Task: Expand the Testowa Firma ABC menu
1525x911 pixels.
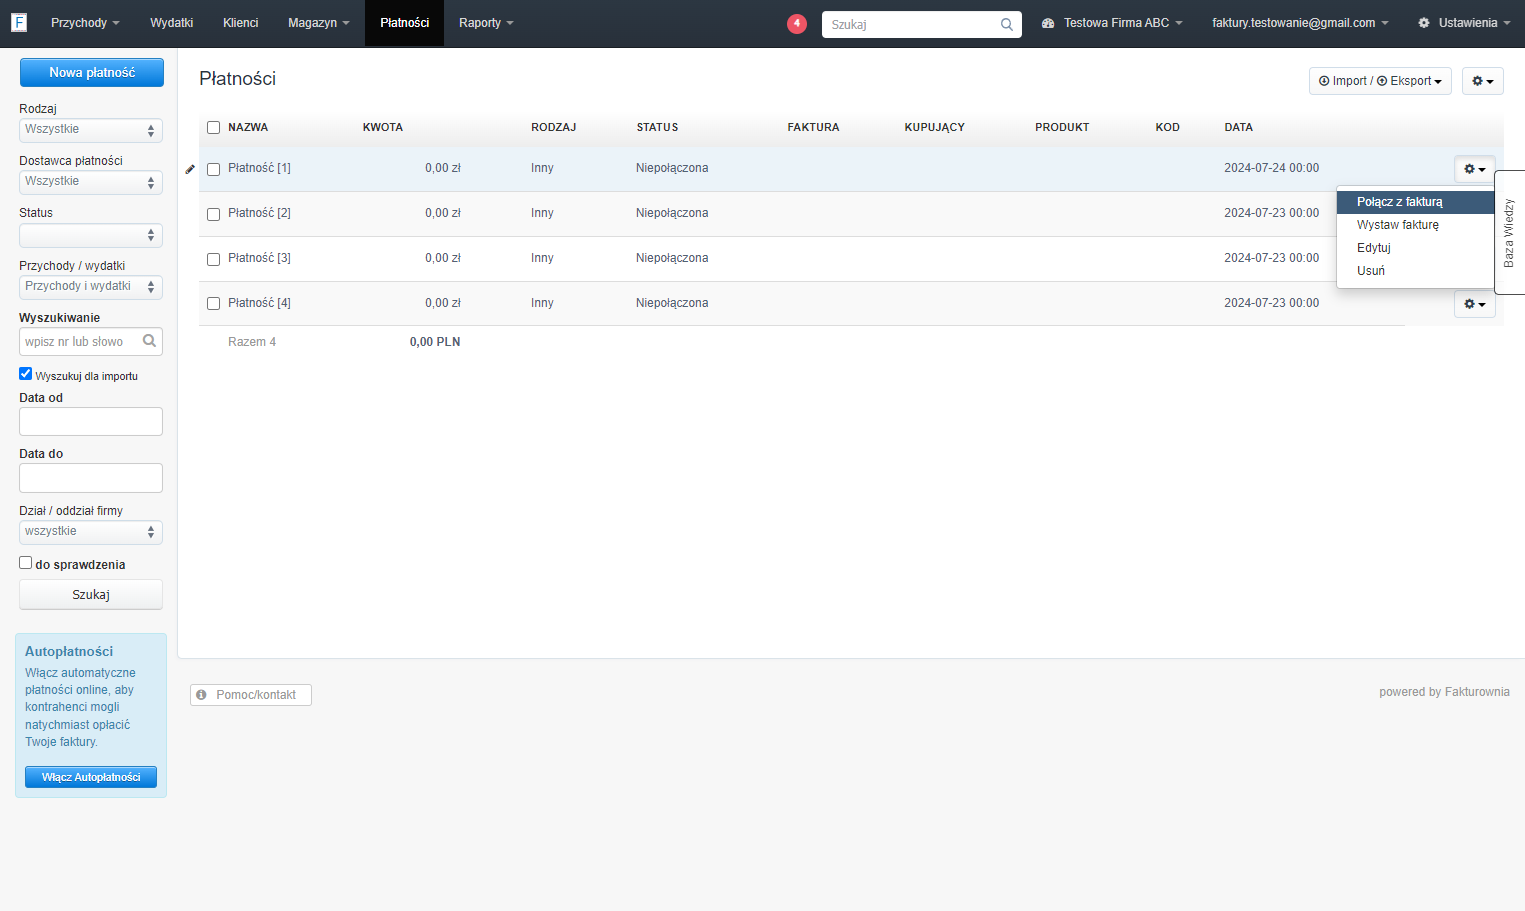Action: pyautogui.click(x=1112, y=23)
